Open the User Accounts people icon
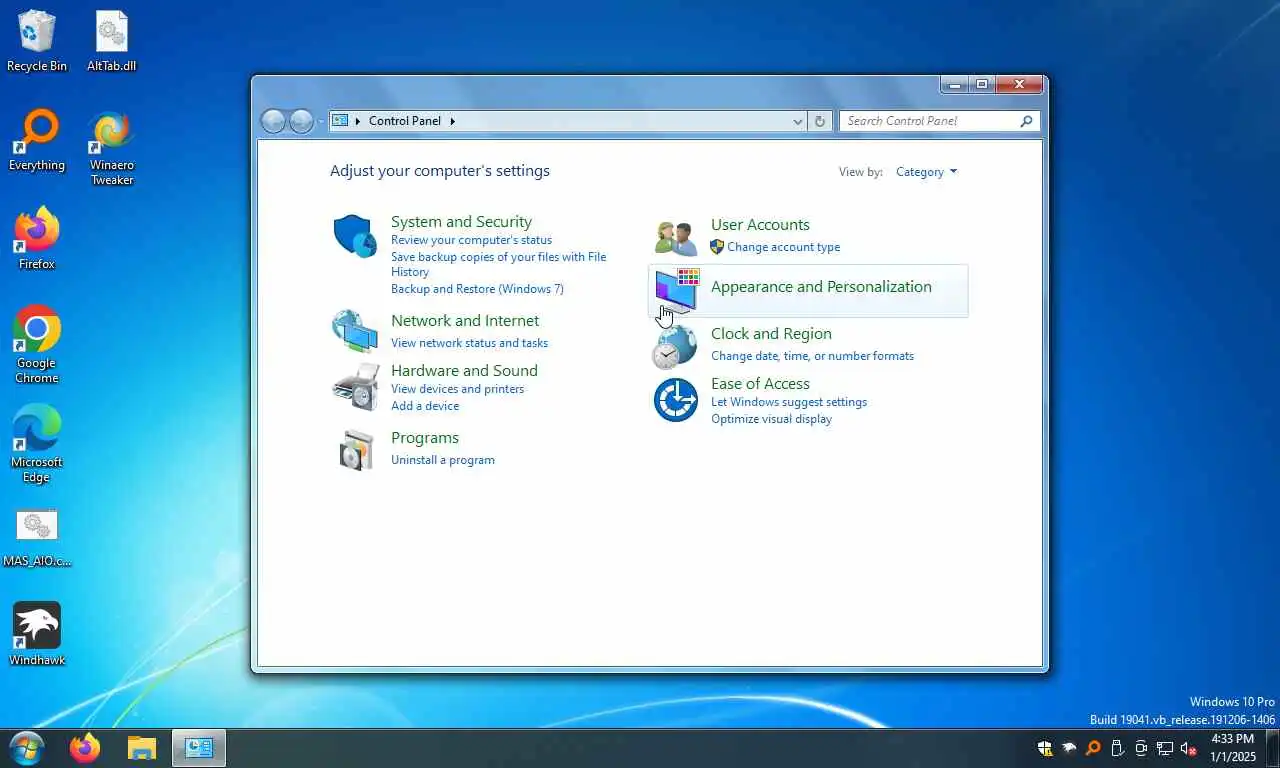Image resolution: width=1280 pixels, height=768 pixels. coord(676,238)
